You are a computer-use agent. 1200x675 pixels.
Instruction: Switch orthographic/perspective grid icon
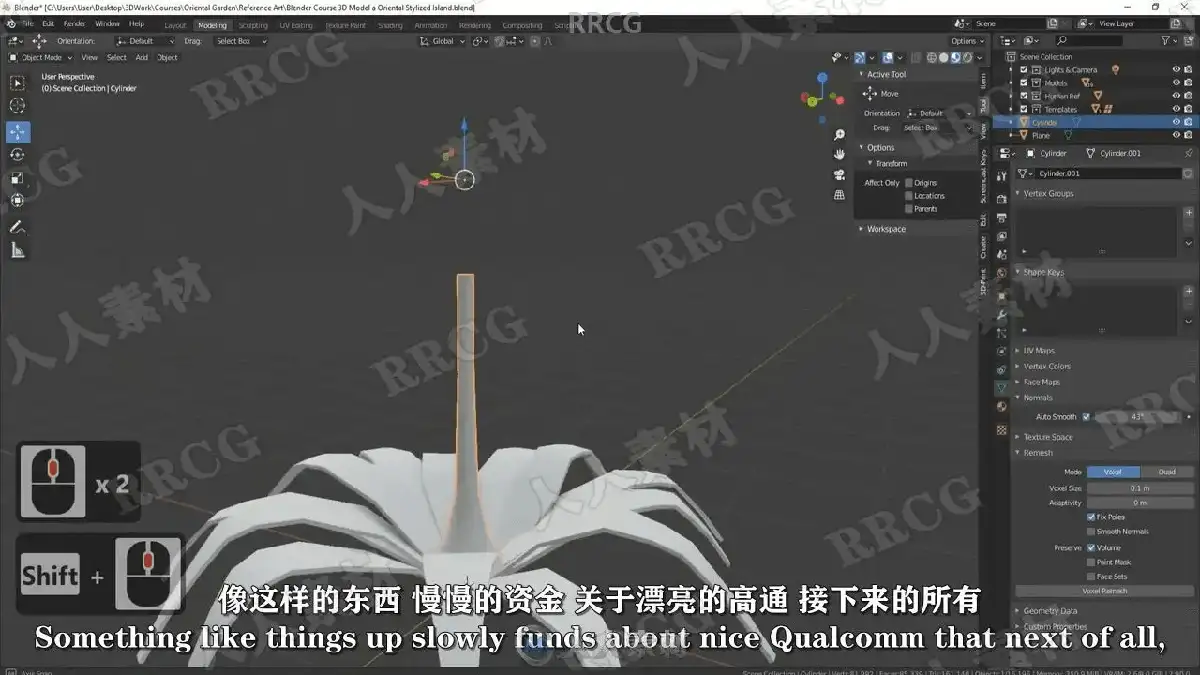point(839,195)
